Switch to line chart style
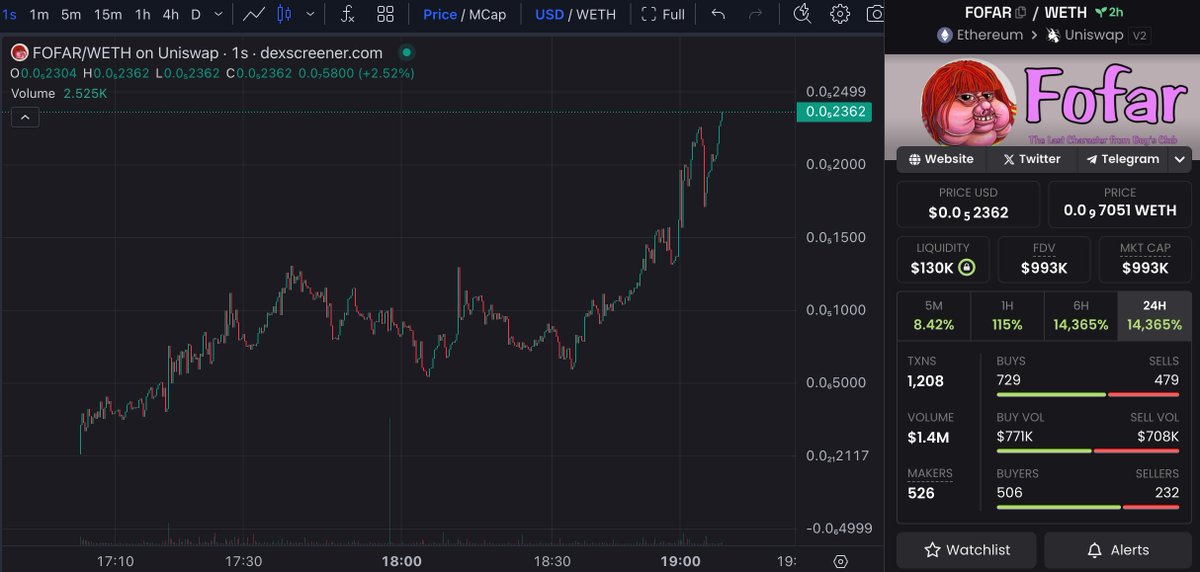The height and width of the screenshot is (572, 1200). tap(254, 14)
